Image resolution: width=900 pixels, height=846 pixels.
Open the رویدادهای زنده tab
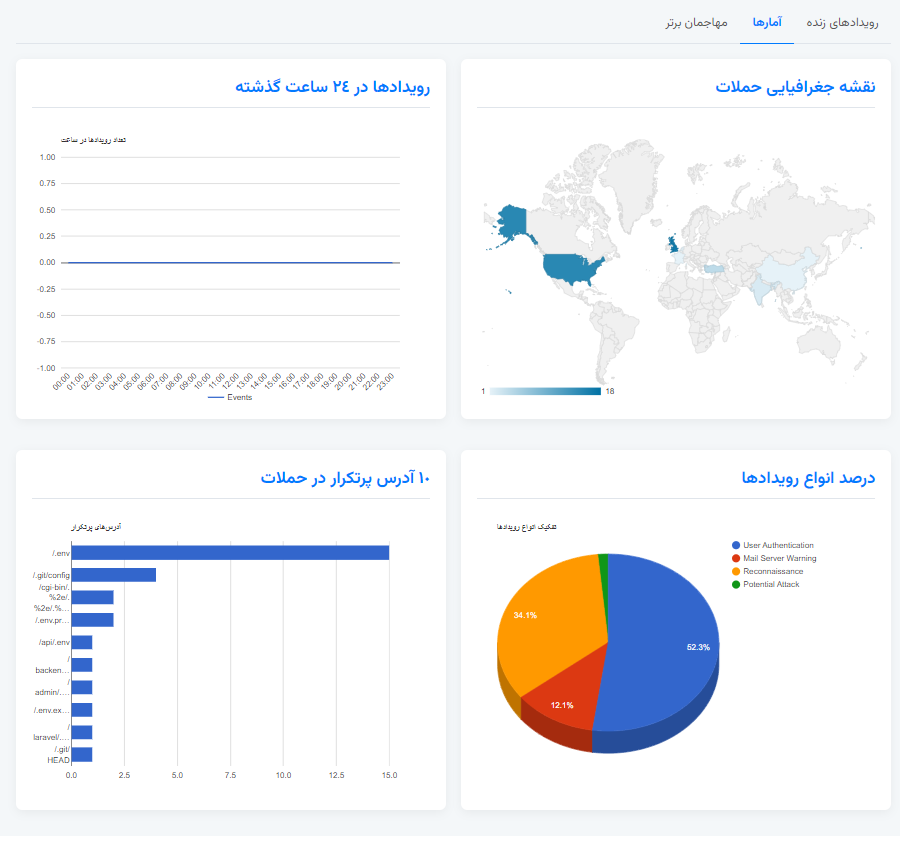[842, 22]
